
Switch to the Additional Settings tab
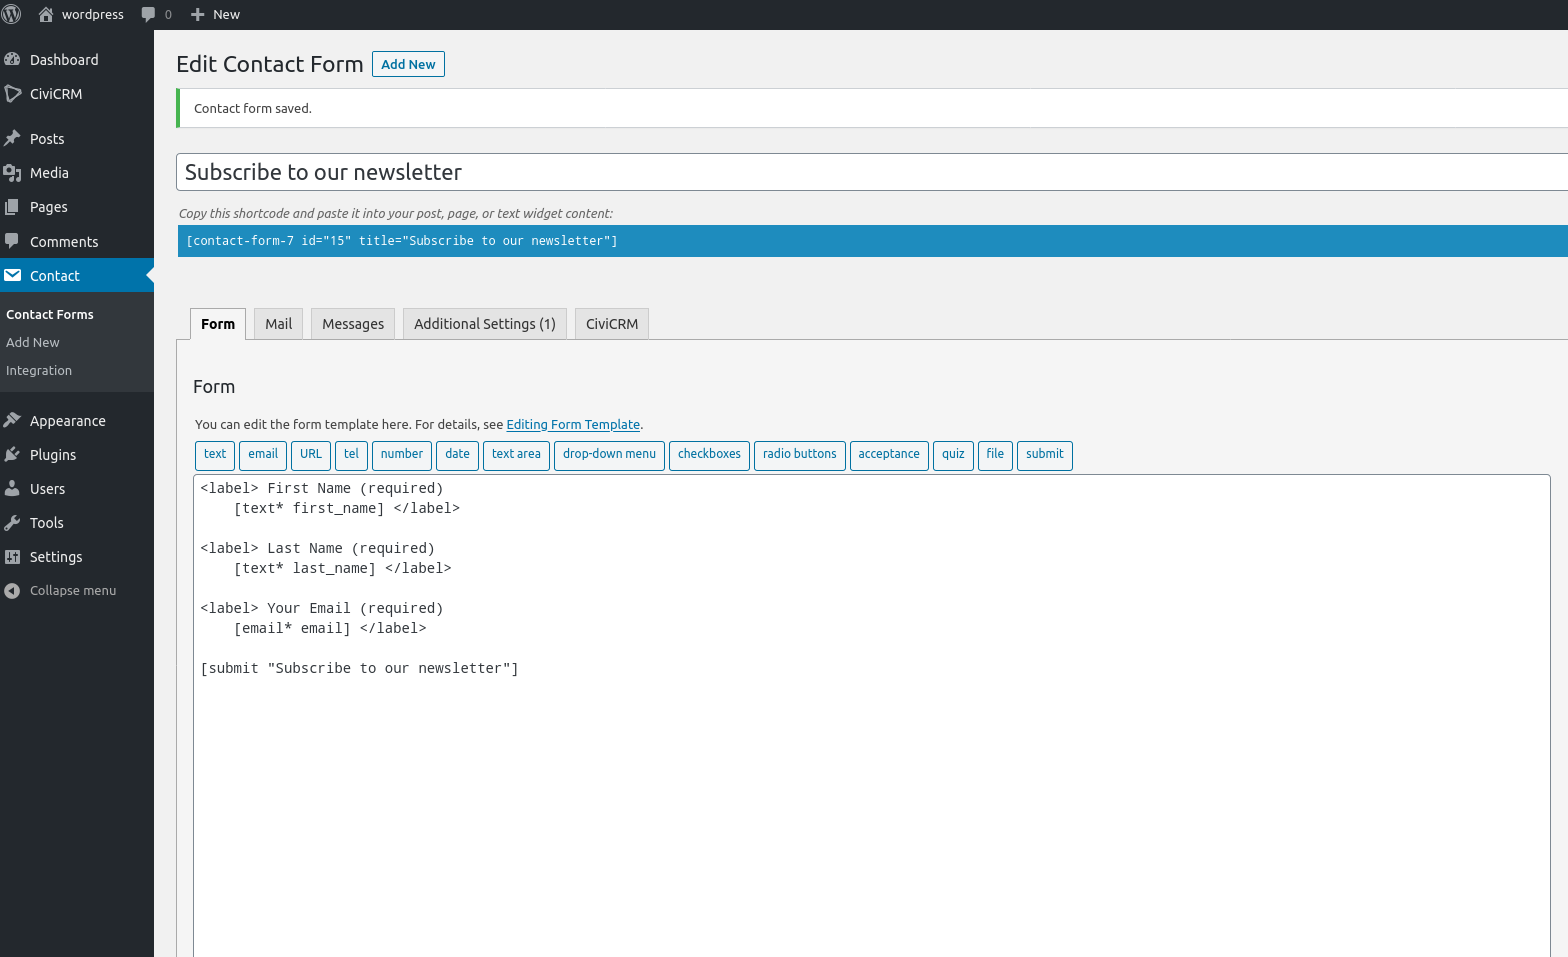click(484, 324)
